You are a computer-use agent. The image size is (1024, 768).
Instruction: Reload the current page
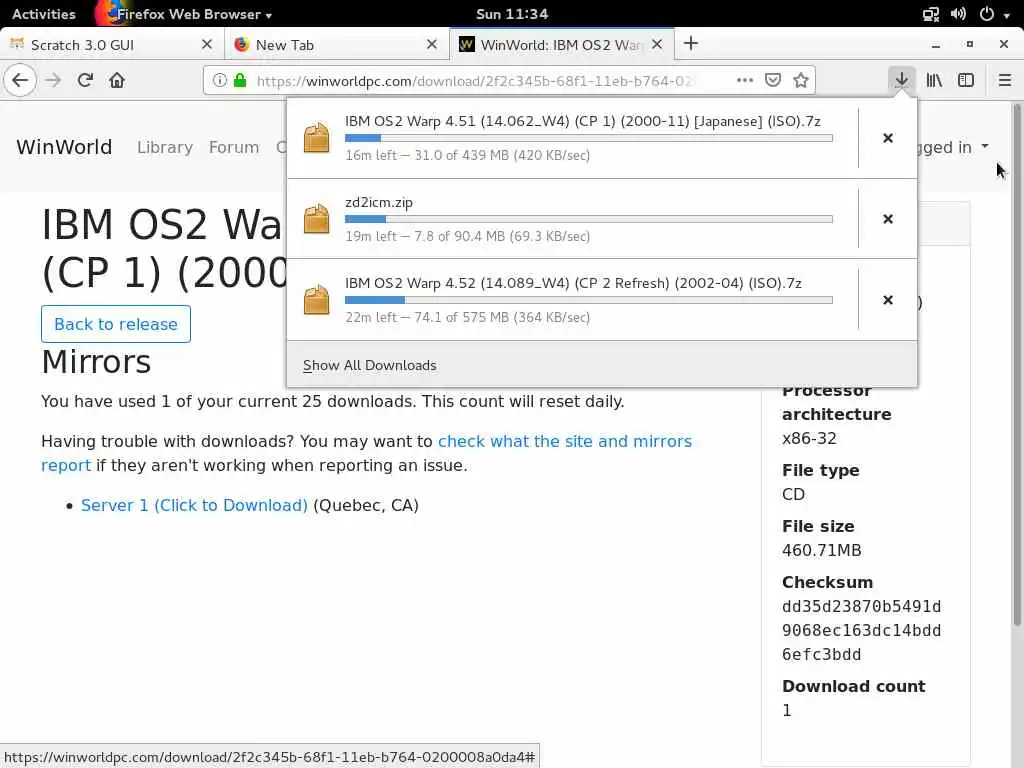[85, 80]
